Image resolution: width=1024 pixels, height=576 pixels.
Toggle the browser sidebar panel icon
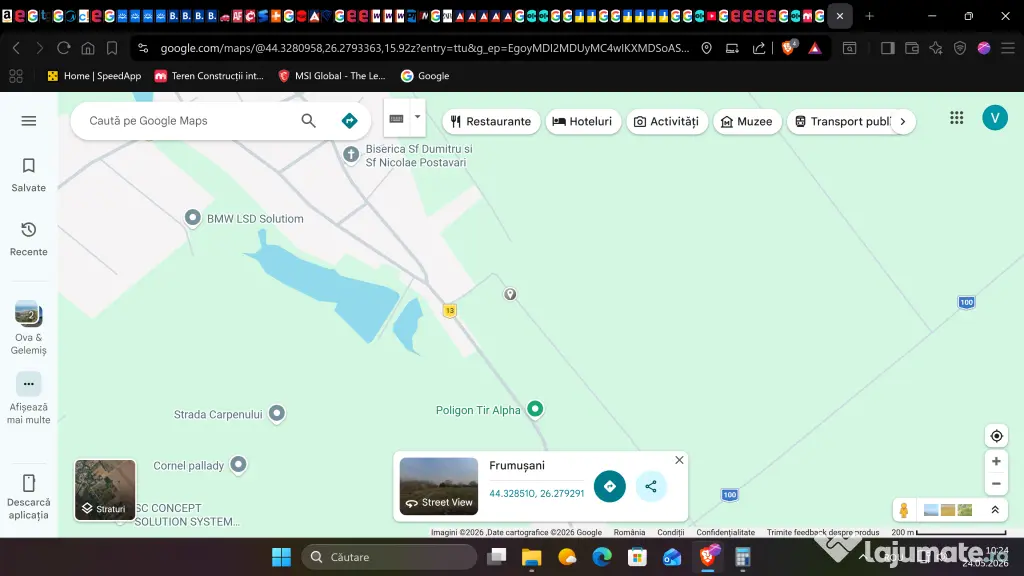pyautogui.click(x=888, y=48)
